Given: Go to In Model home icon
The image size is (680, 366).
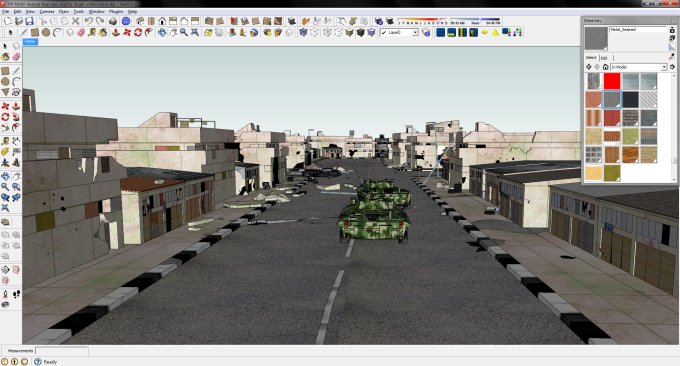Looking at the screenshot, I should coord(605,67).
